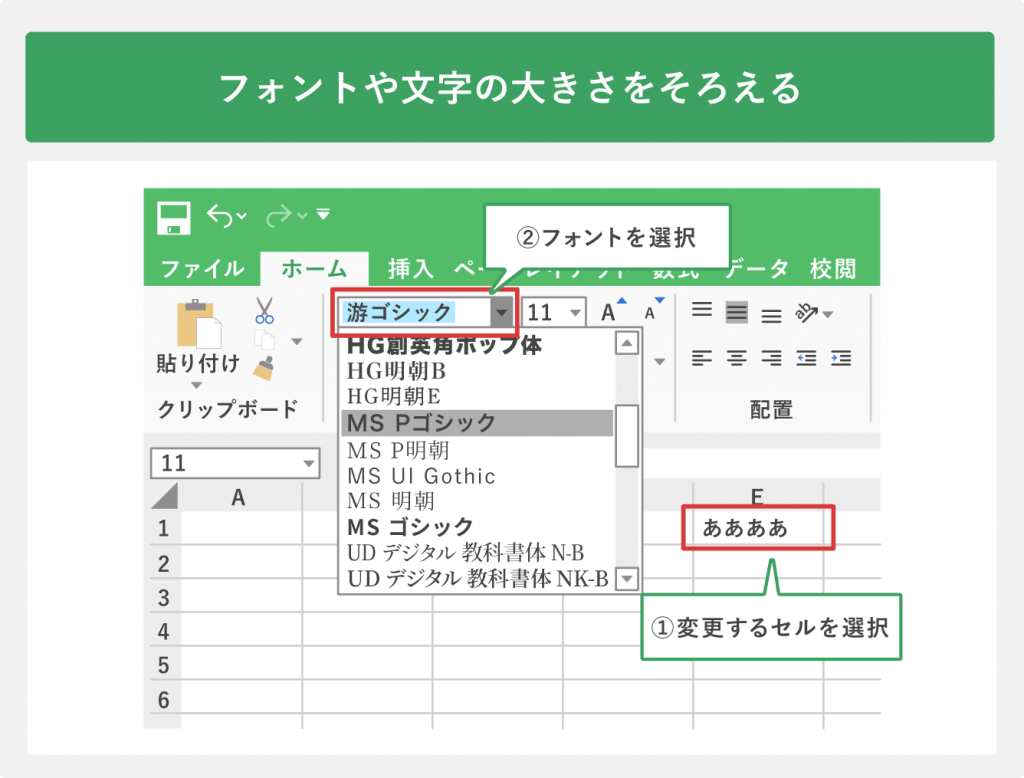Image resolution: width=1024 pixels, height=778 pixels.
Task: Open the font size dropdown arrow
Action: pyautogui.click(x=575, y=313)
